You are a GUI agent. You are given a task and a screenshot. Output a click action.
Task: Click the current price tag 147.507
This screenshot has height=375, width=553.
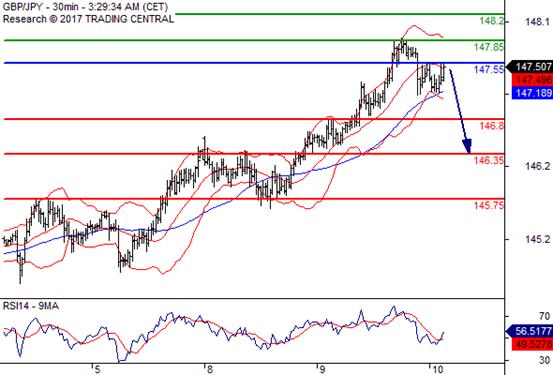pos(529,66)
